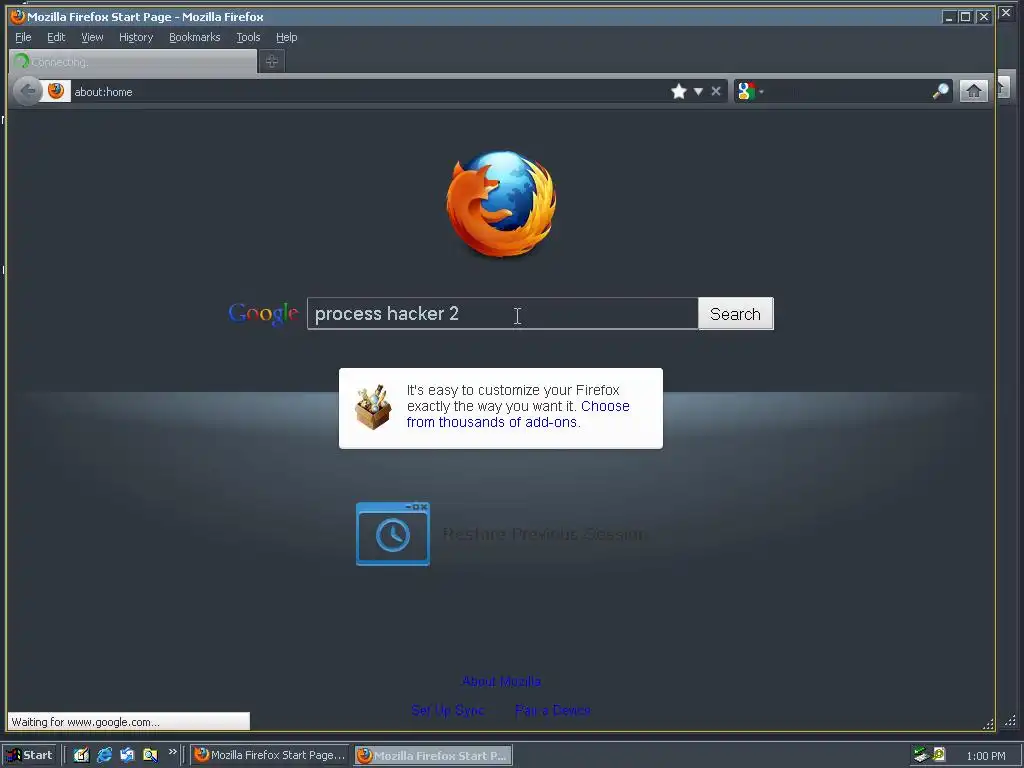
Task: Launch Internet Explorer from quick launch
Action: click(x=104, y=755)
